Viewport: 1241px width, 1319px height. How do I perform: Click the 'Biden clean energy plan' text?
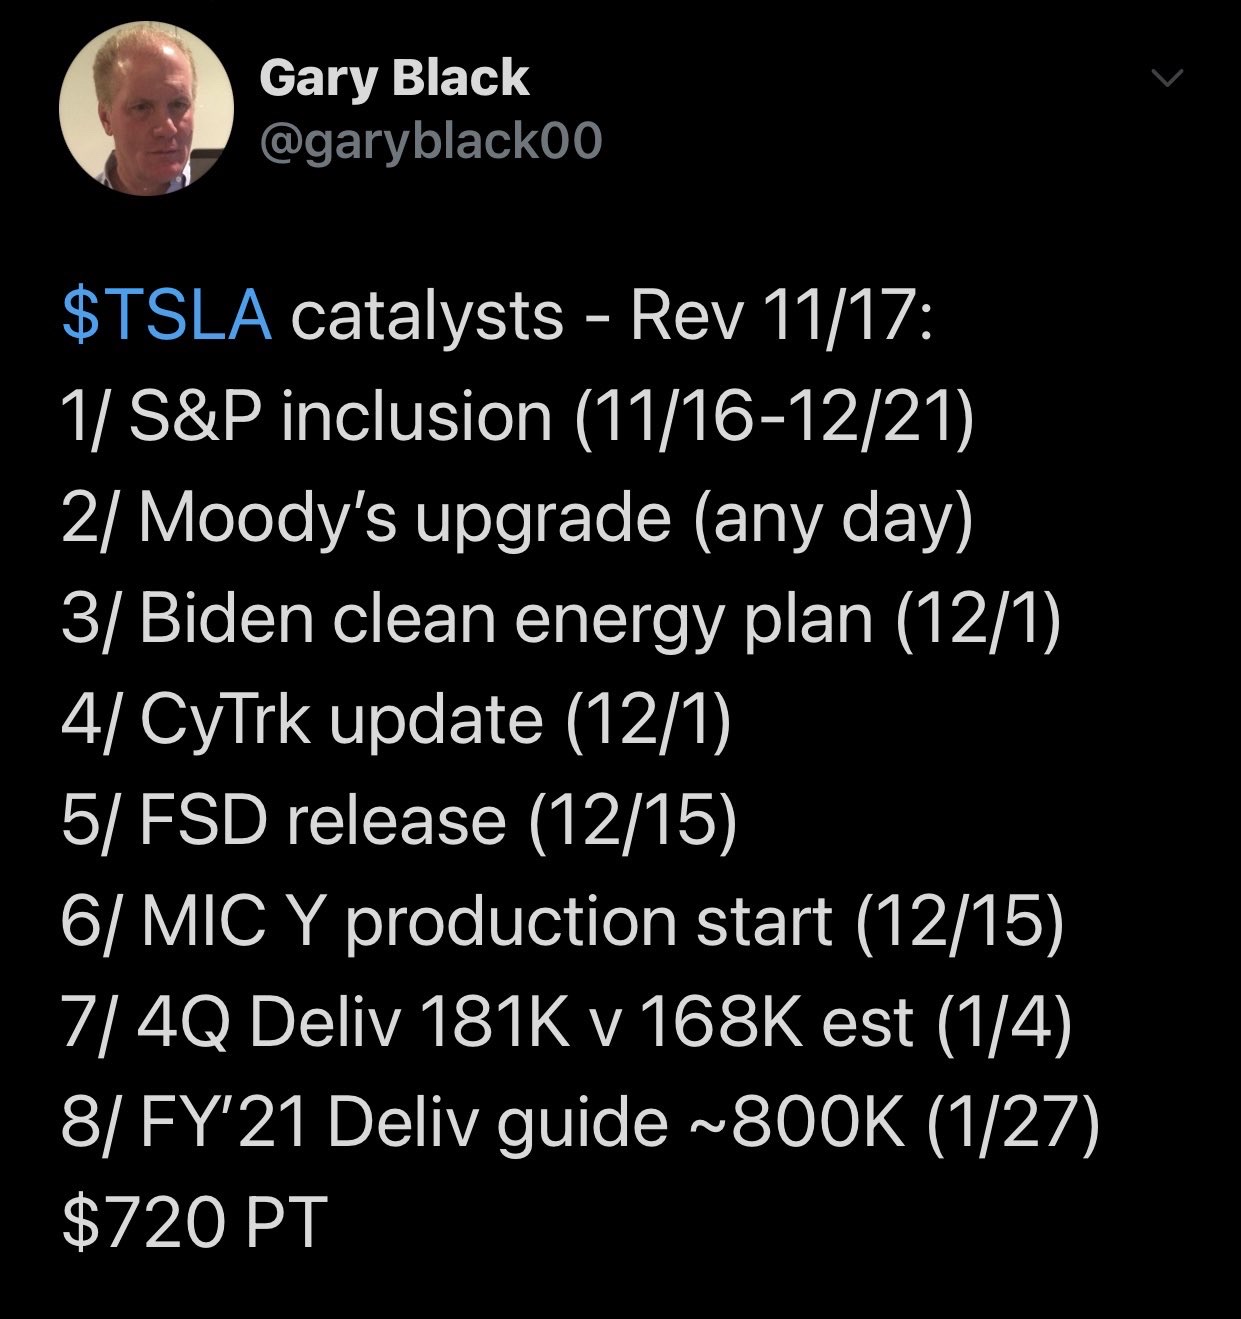(506, 618)
